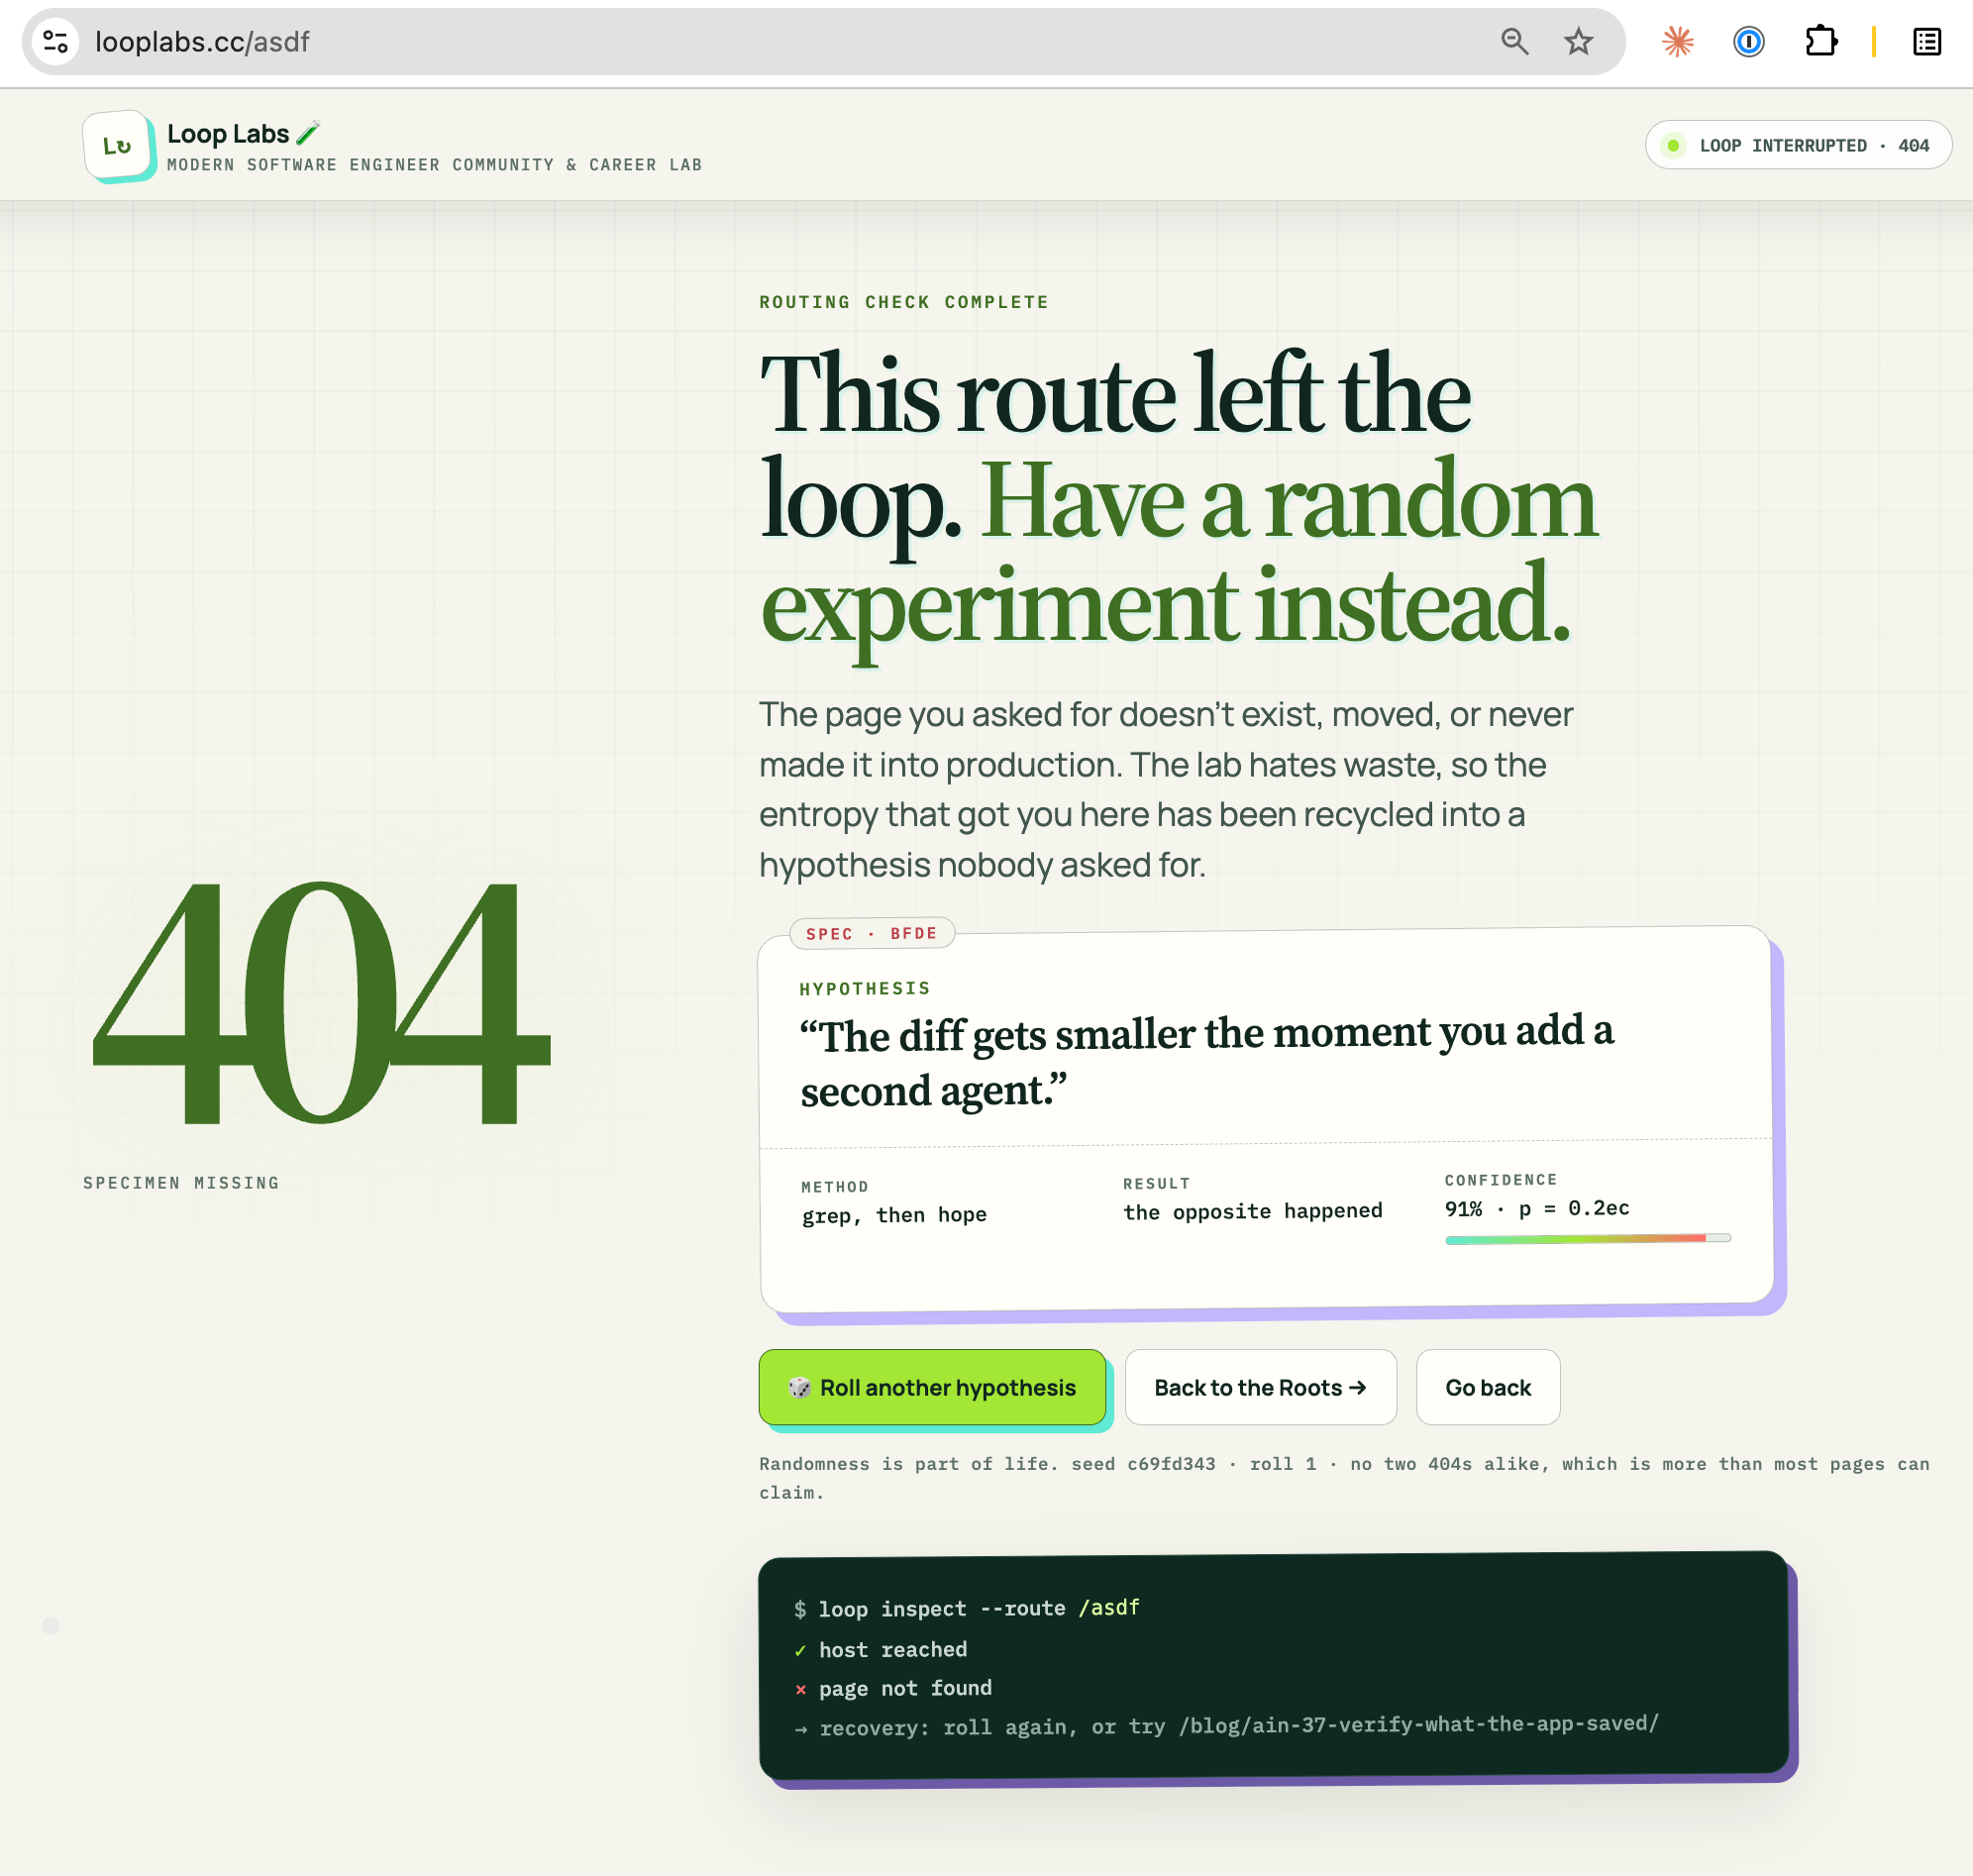Open the browser side panel icon
The width and height of the screenshot is (1973, 1876).
coord(1926,42)
